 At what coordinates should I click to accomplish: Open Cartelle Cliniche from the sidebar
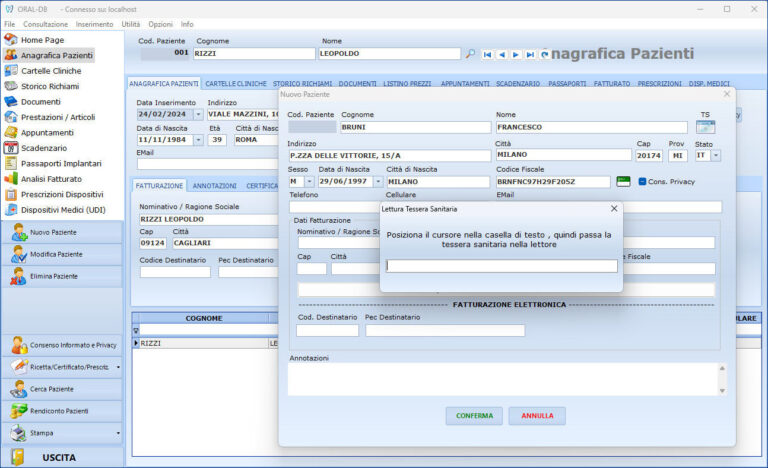(x=50, y=70)
